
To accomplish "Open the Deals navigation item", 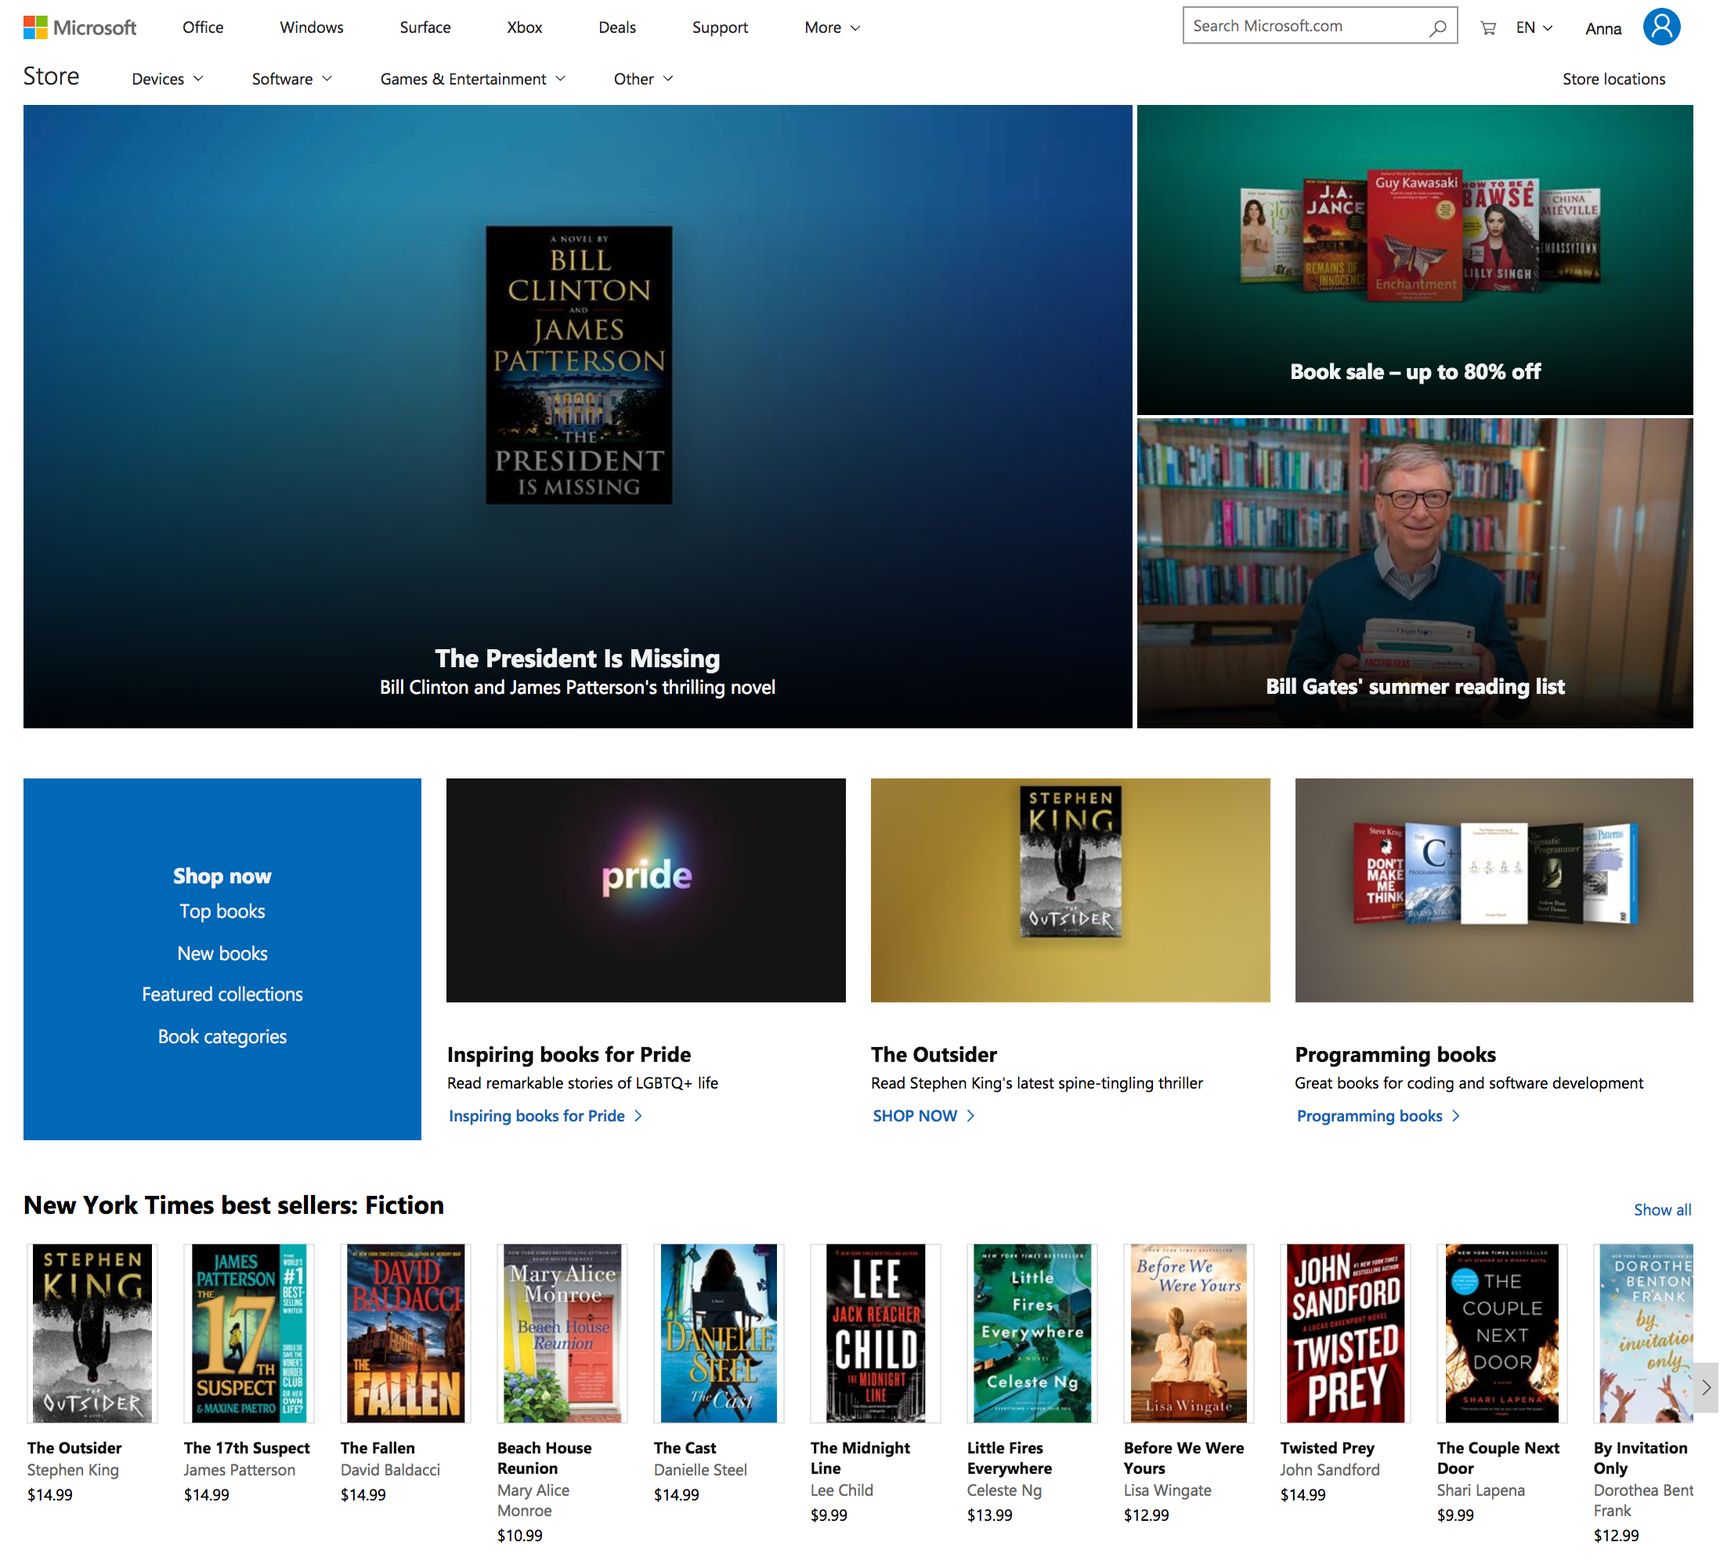I will click(617, 28).
